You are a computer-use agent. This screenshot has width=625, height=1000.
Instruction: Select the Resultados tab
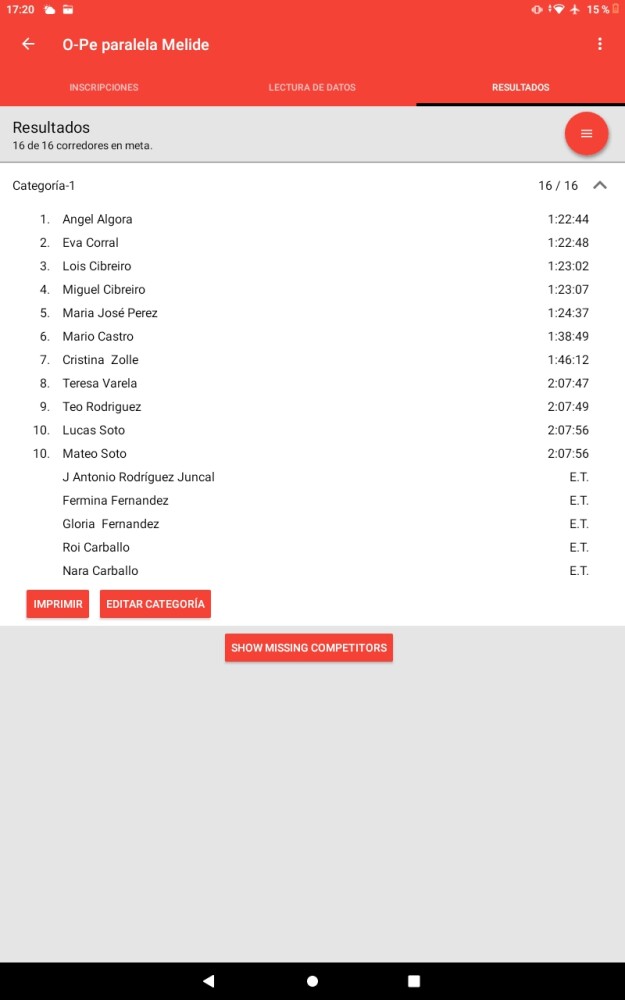520,88
